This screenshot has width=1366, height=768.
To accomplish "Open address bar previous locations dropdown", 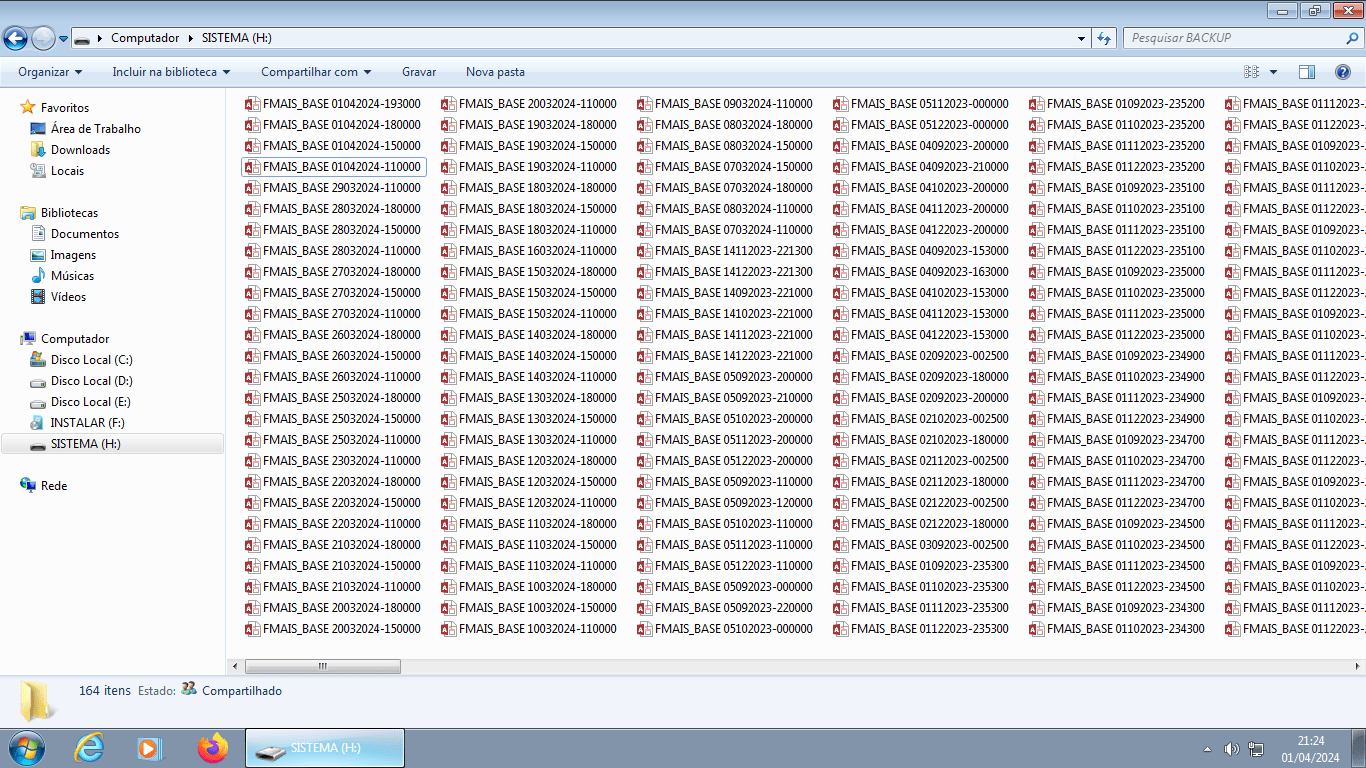I will tap(1082, 38).
